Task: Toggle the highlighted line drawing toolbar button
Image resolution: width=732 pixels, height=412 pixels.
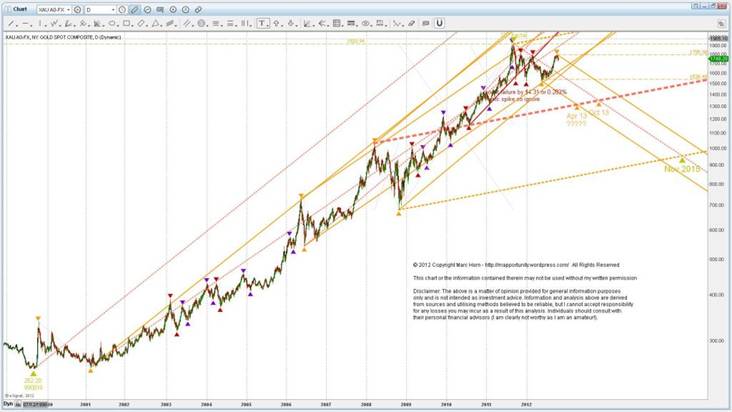Action: click(134, 9)
